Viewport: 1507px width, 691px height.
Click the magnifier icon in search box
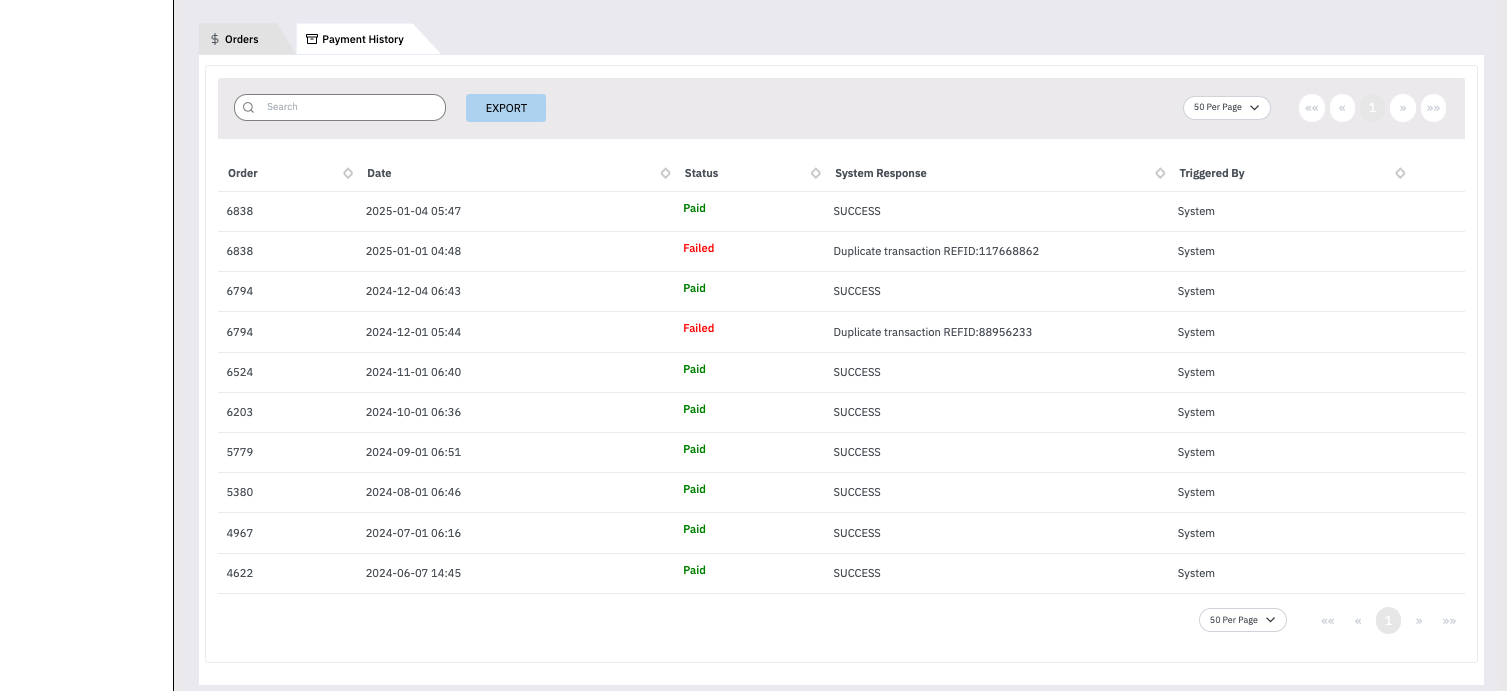[x=248, y=107]
